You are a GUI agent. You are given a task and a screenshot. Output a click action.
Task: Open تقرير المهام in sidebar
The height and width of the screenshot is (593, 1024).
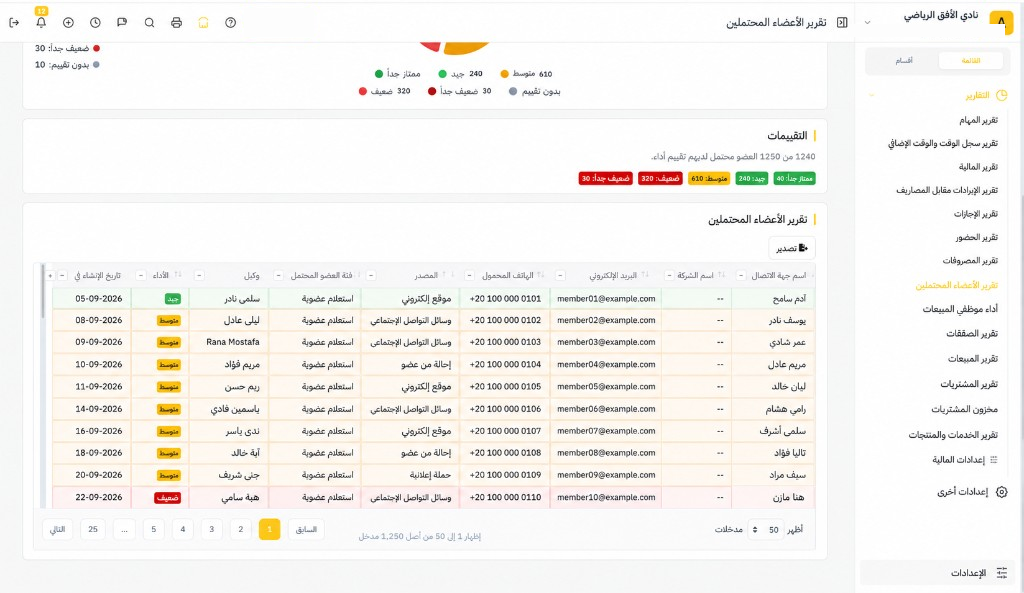tap(978, 120)
